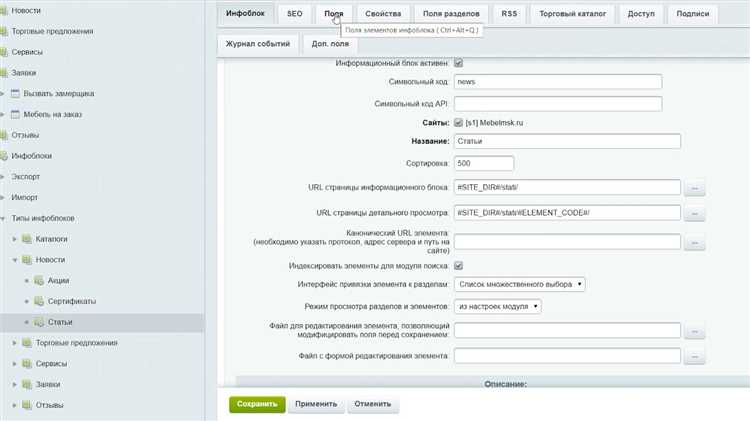Collapse the Новости tree node

[x=14, y=260]
